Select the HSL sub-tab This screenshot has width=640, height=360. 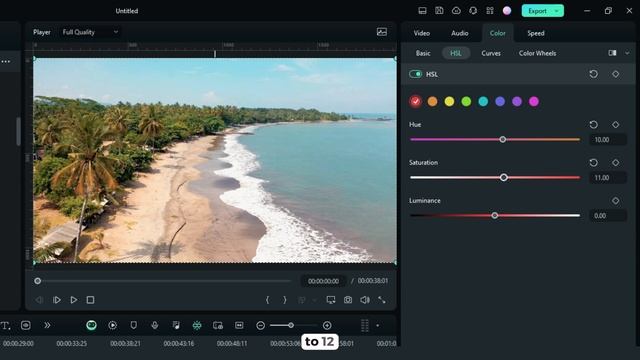(x=456, y=53)
